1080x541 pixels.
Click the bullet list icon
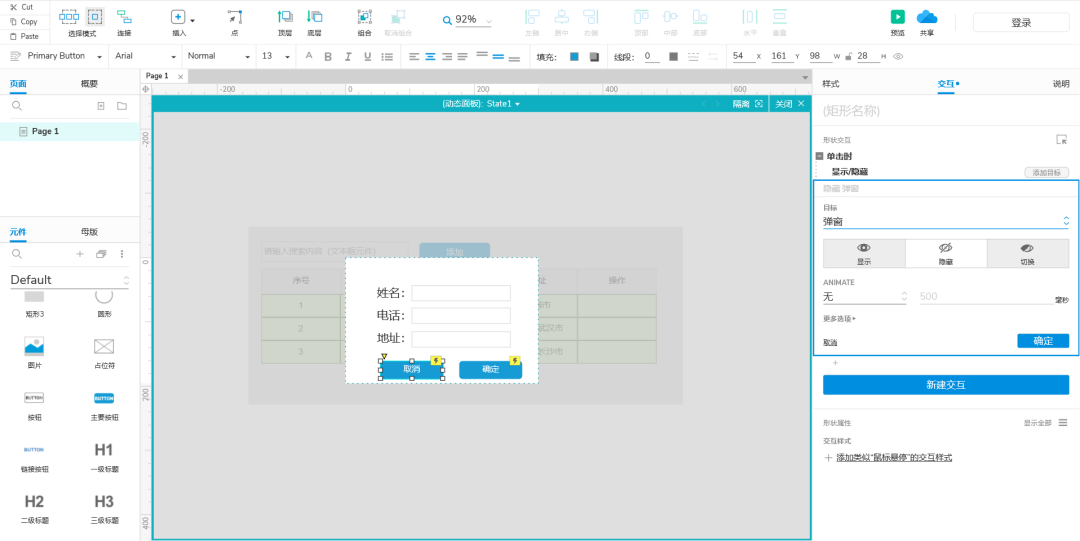tap(387, 57)
